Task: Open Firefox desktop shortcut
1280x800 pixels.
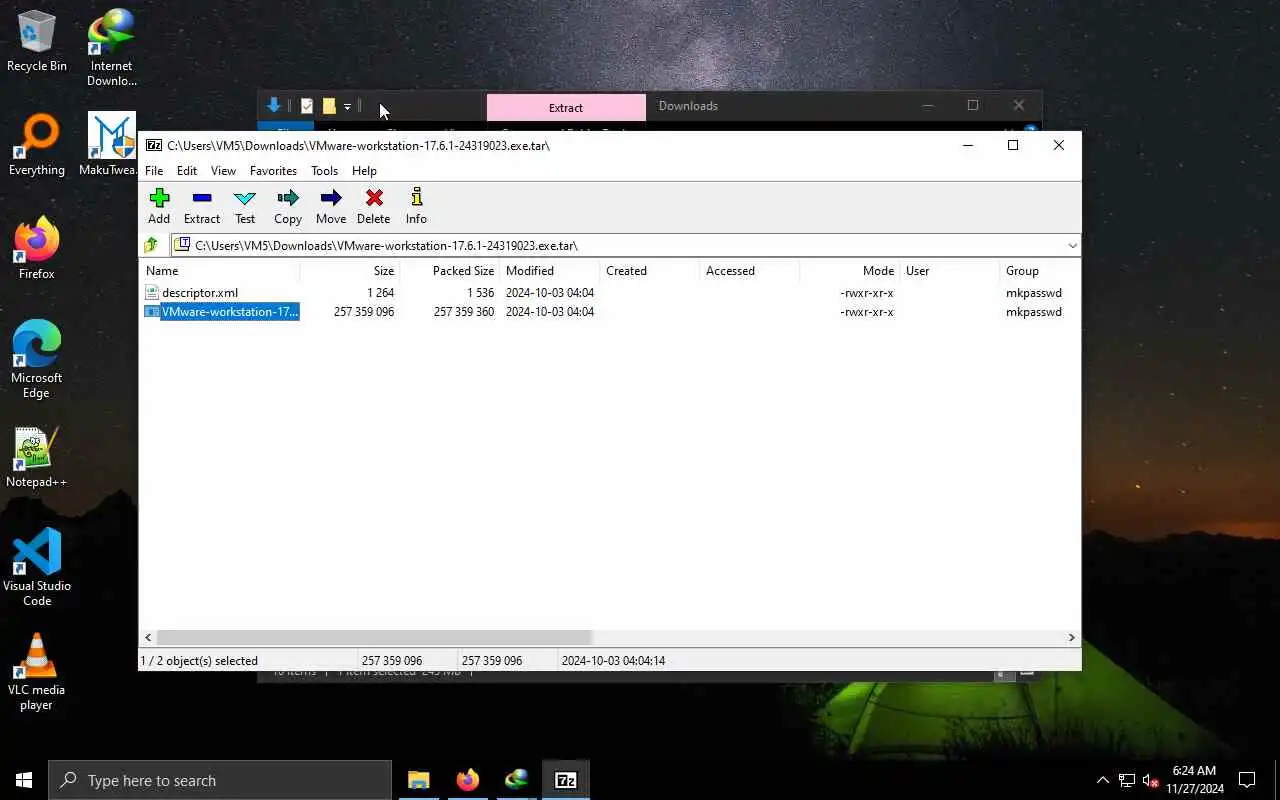Action: [37, 249]
